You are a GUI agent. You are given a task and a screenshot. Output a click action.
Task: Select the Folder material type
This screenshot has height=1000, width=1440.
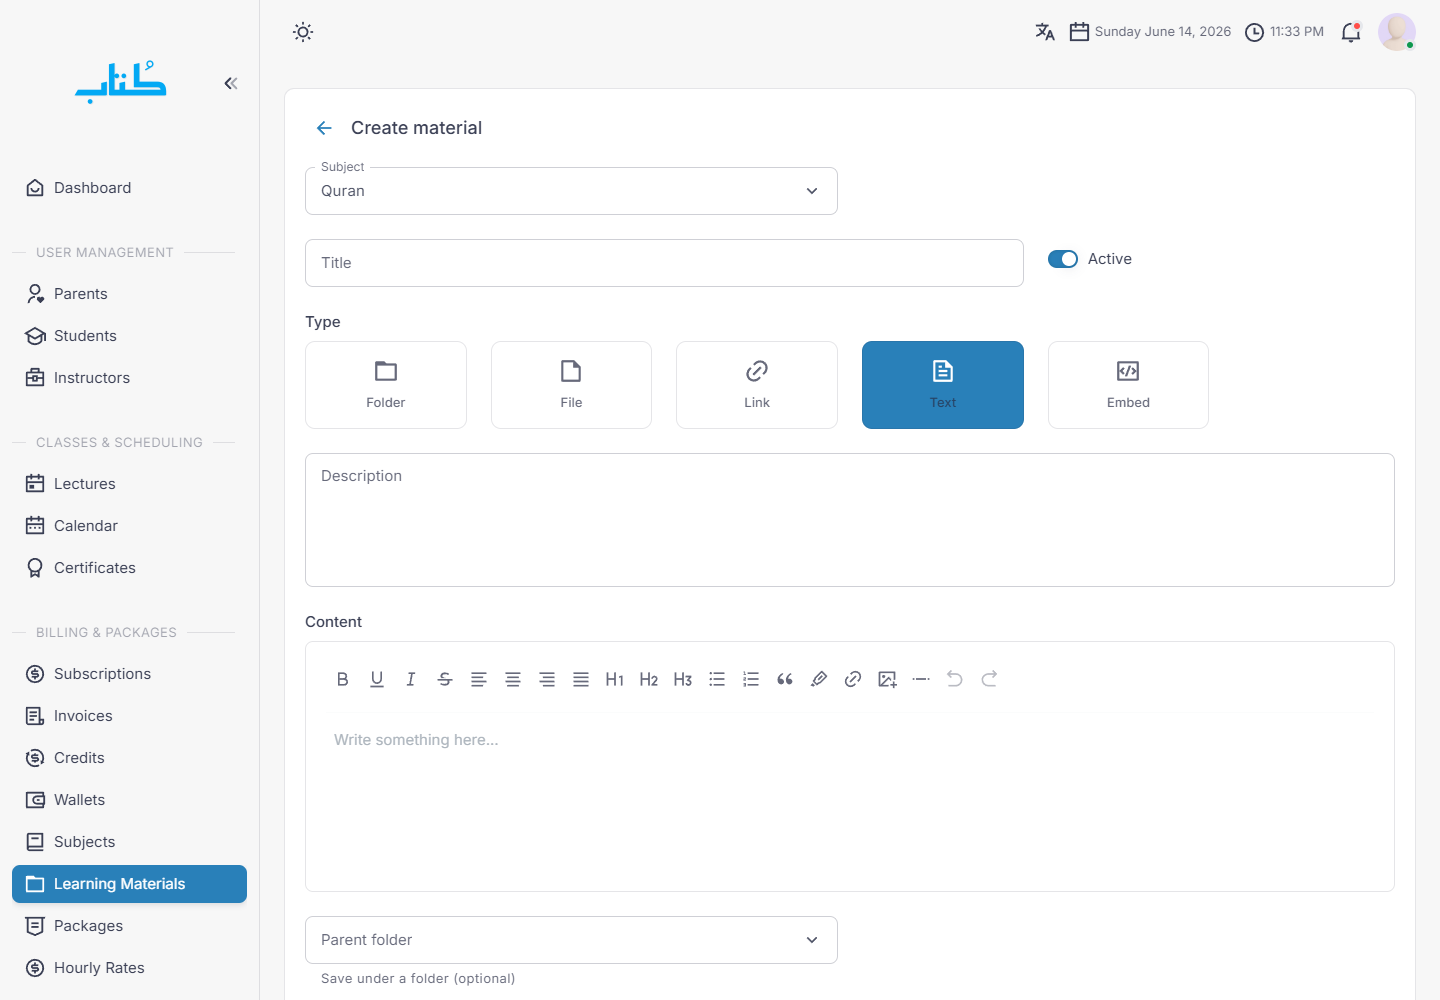tap(386, 385)
